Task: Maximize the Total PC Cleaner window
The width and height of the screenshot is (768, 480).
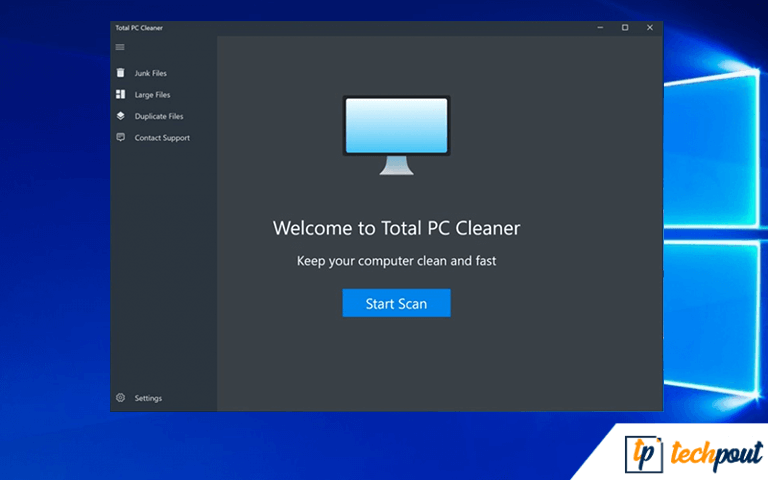Action: coord(625,28)
